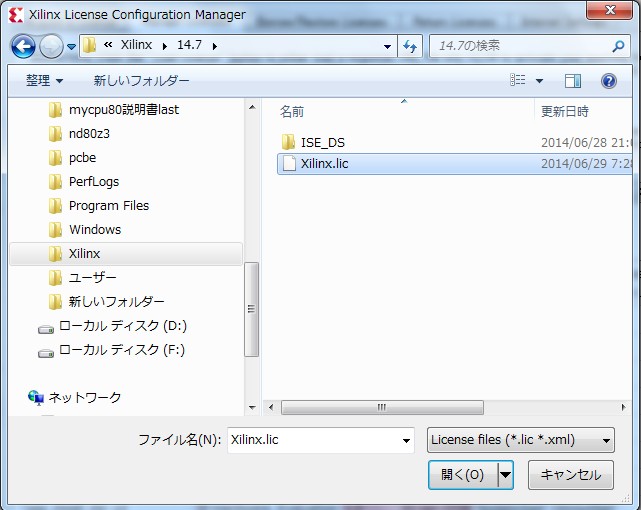
Task: Expand the 開く button's dropdown arrow
Action: 506,475
